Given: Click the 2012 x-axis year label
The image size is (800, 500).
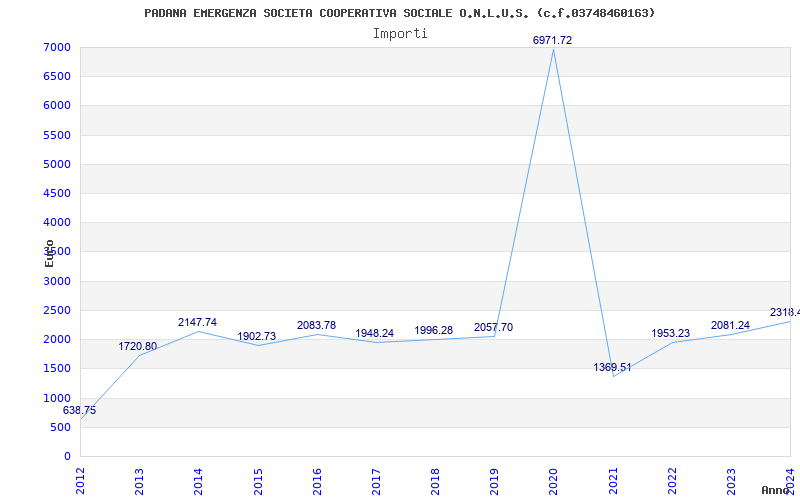Looking at the screenshot, I should [80, 481].
